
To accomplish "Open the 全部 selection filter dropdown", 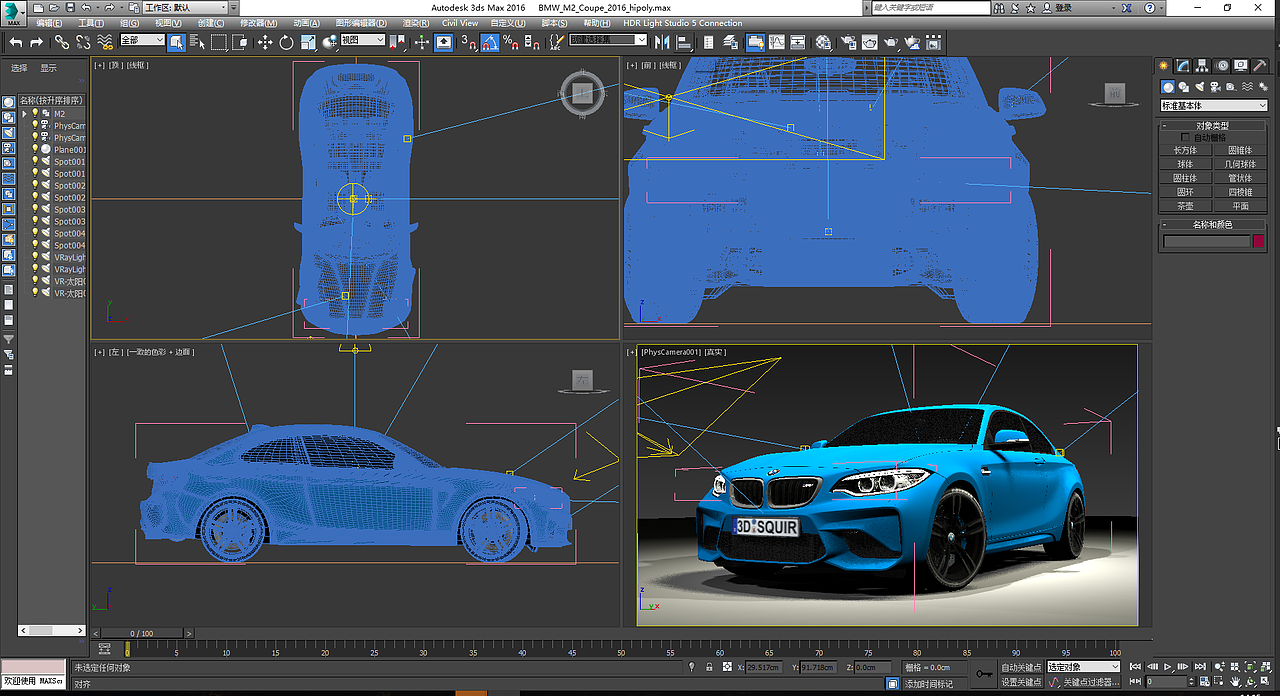I will 142,40.
